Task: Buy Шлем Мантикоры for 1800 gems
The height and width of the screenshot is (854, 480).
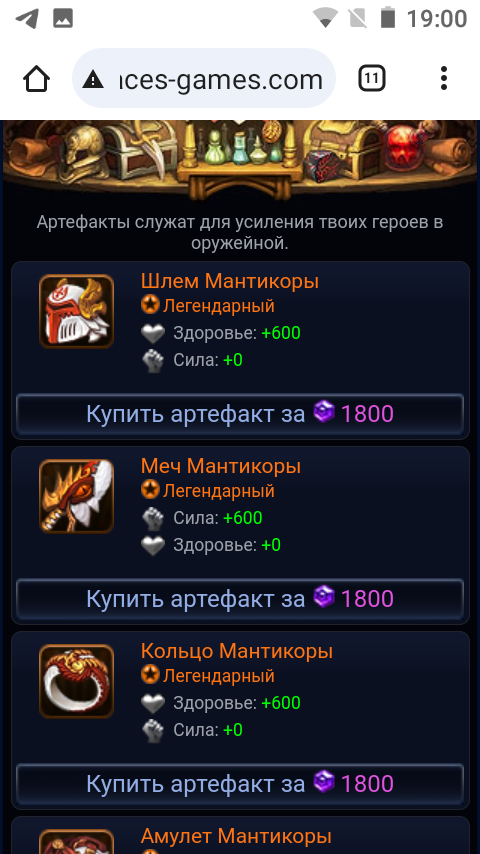Action: pos(240,414)
